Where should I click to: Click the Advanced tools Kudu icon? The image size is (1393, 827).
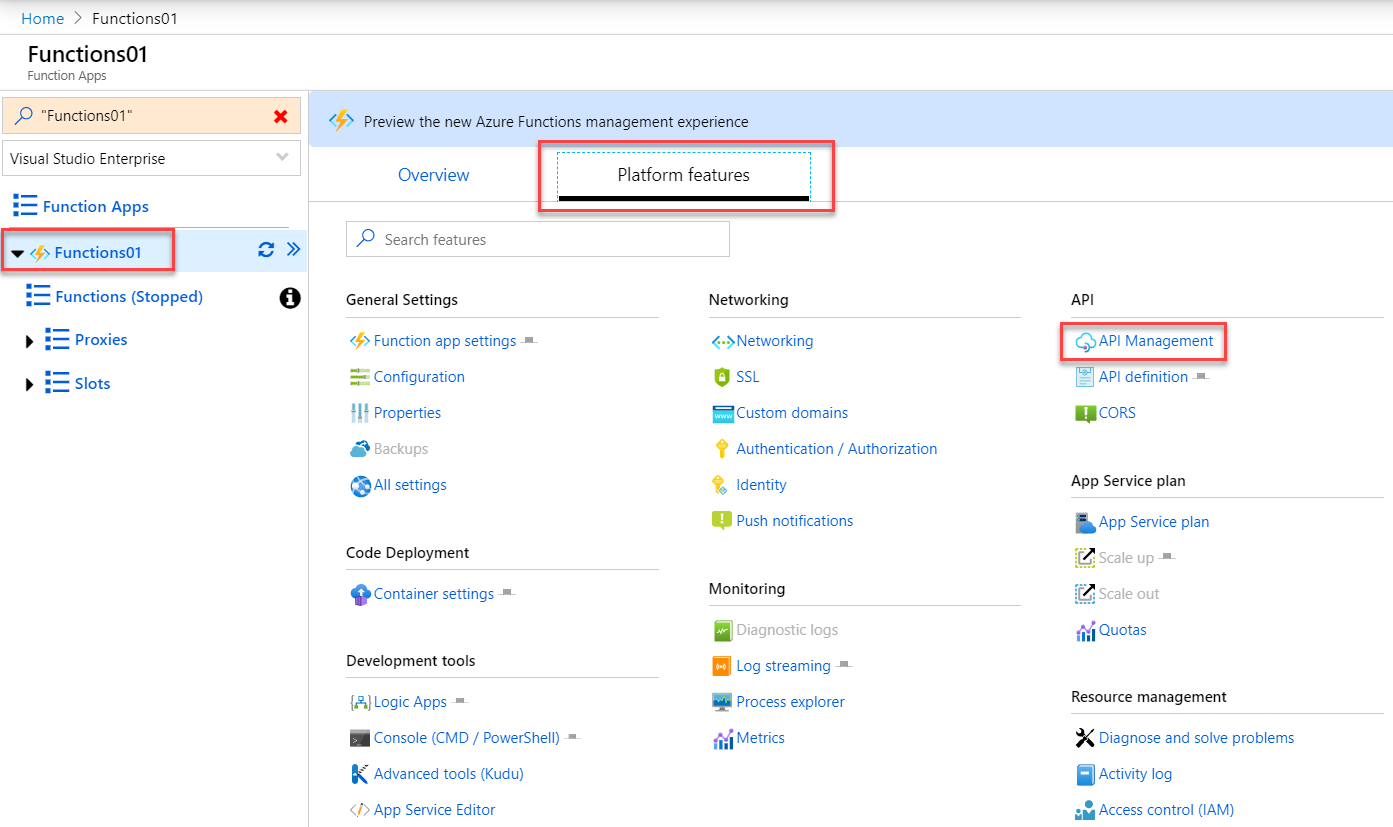tap(360, 774)
